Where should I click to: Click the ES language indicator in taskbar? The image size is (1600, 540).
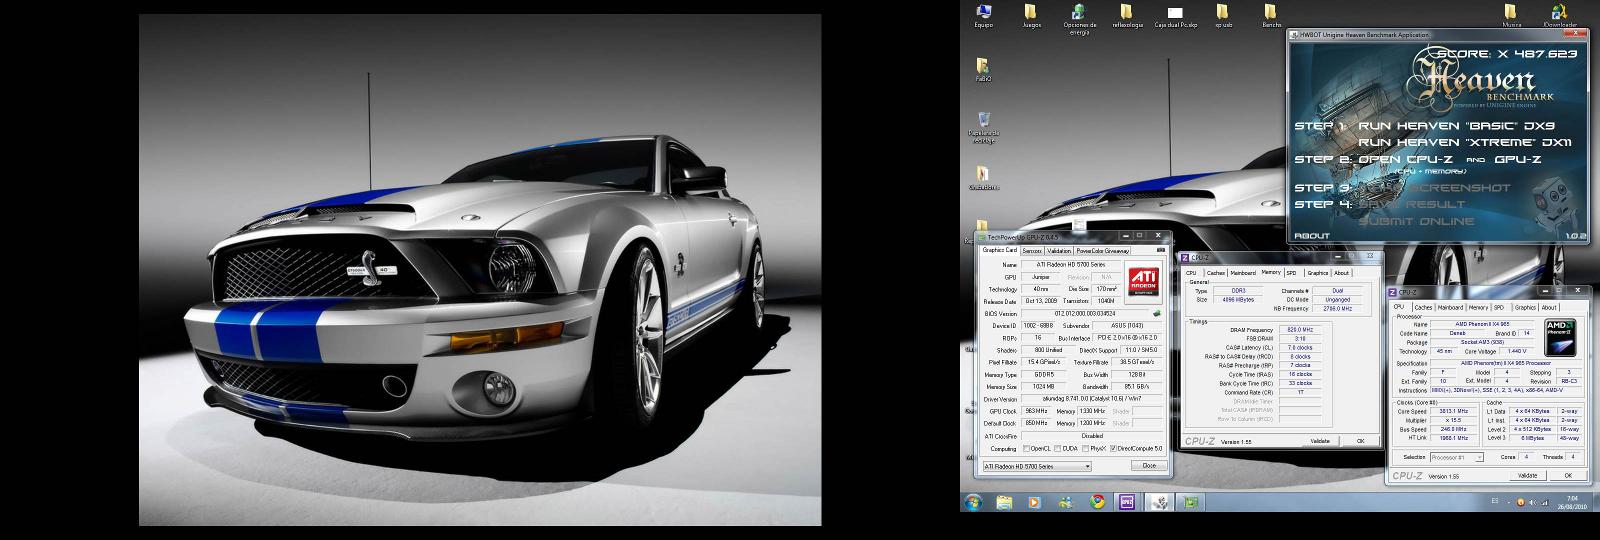point(1495,500)
